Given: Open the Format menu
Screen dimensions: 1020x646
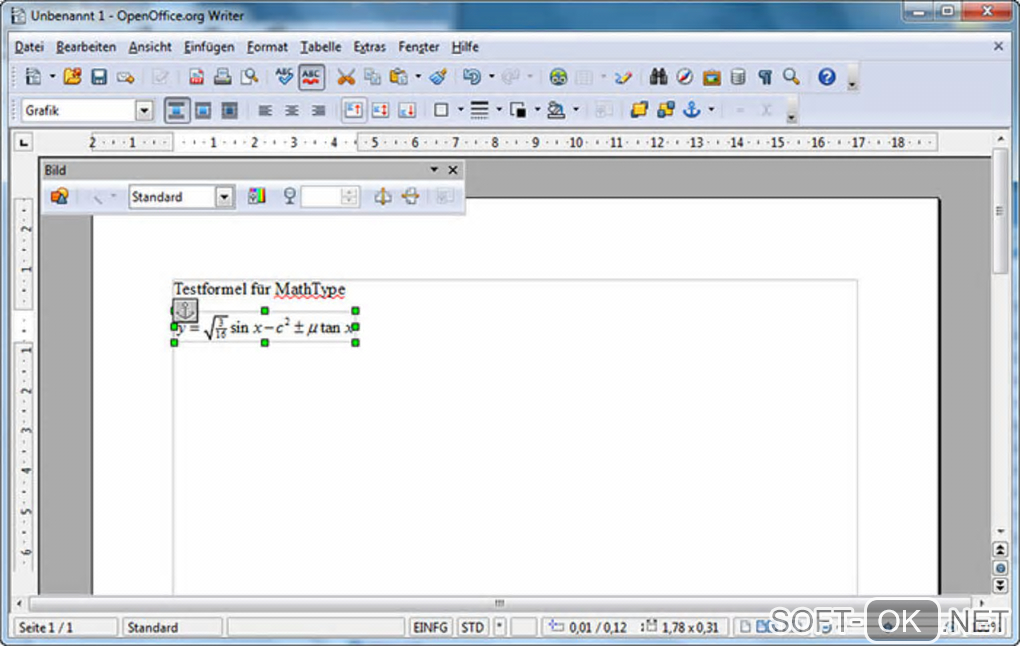Looking at the screenshot, I should tap(267, 47).
